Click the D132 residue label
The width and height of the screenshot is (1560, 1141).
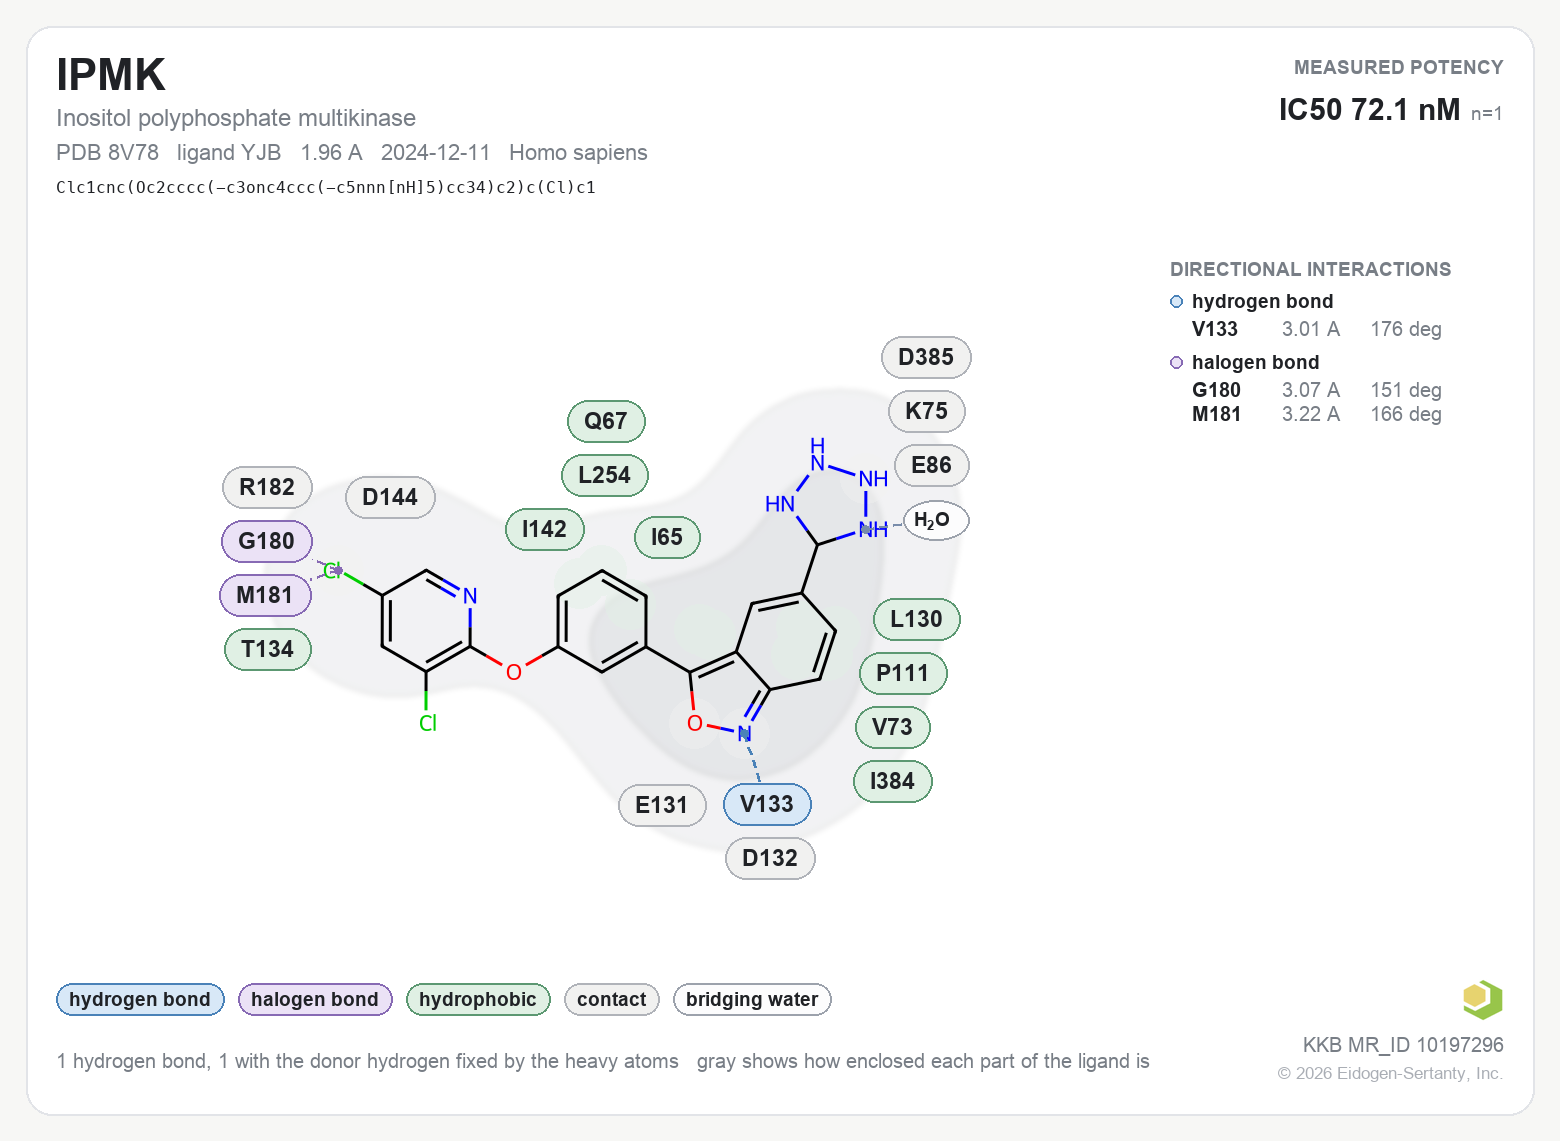click(x=770, y=858)
